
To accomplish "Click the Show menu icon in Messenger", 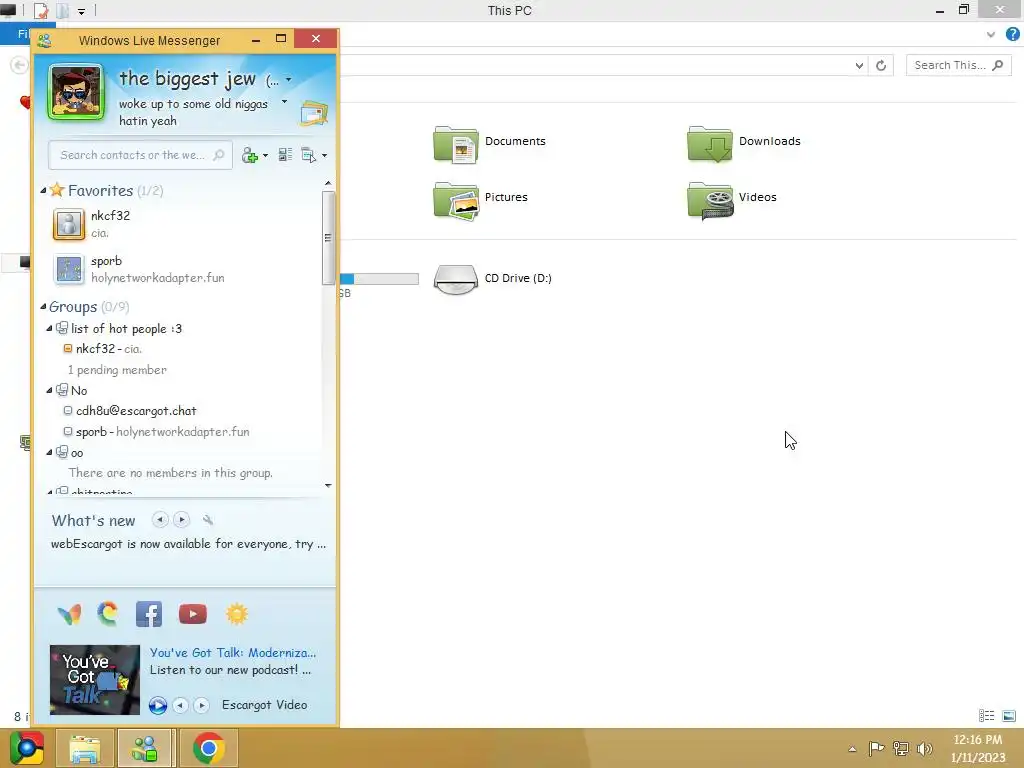I will click(x=308, y=155).
